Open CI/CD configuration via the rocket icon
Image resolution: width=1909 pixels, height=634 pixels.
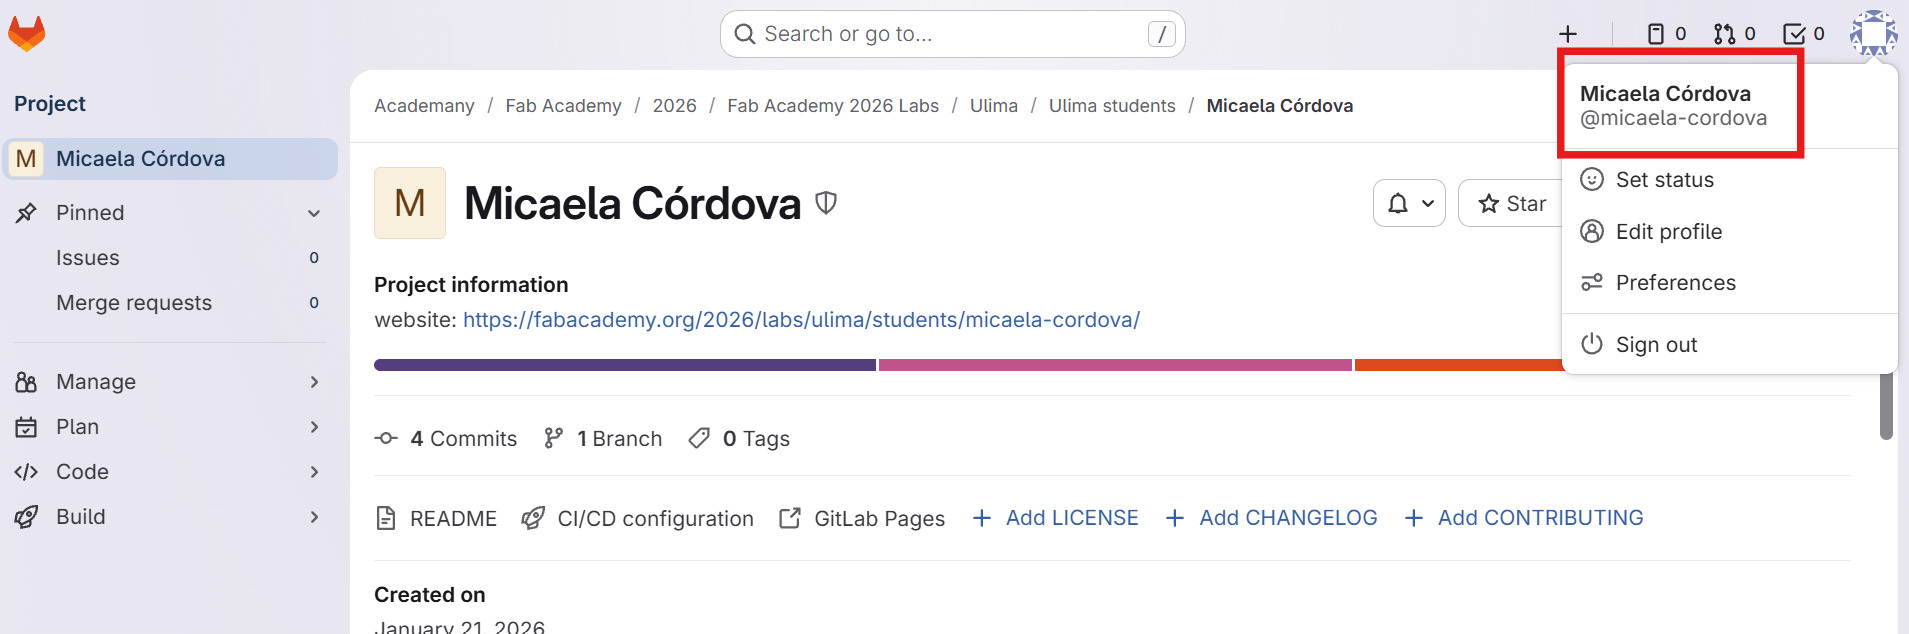point(533,518)
